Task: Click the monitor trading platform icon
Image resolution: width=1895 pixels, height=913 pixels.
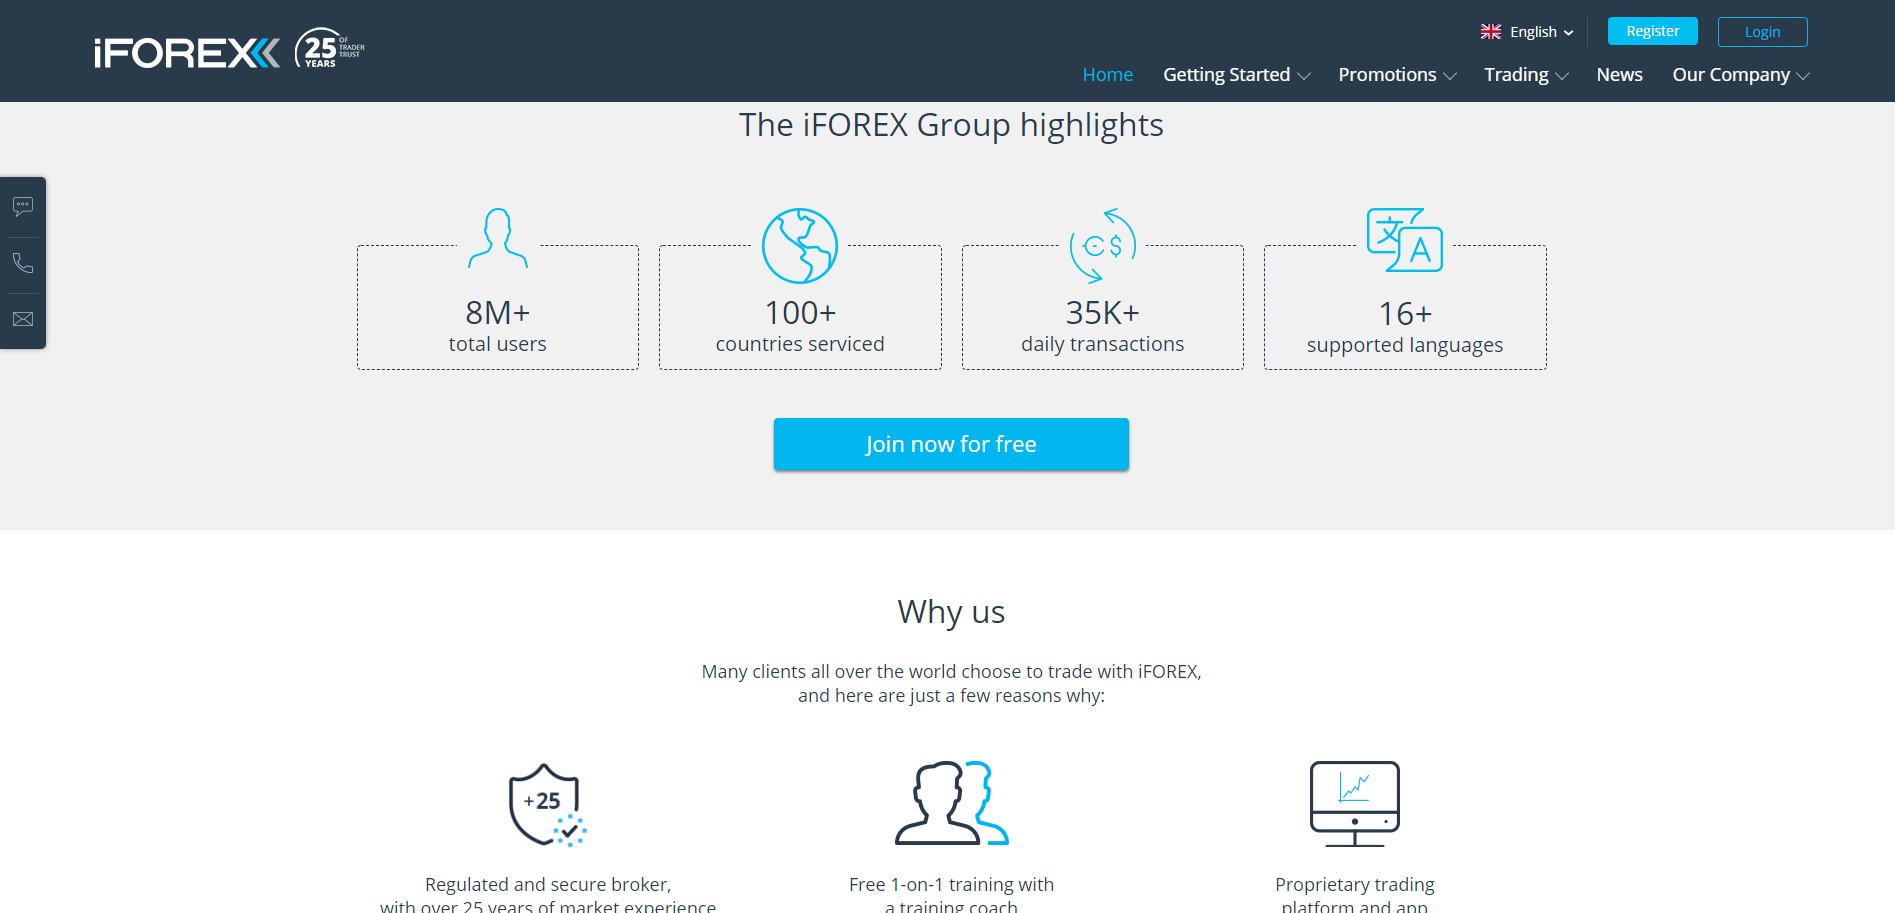Action: point(1355,804)
